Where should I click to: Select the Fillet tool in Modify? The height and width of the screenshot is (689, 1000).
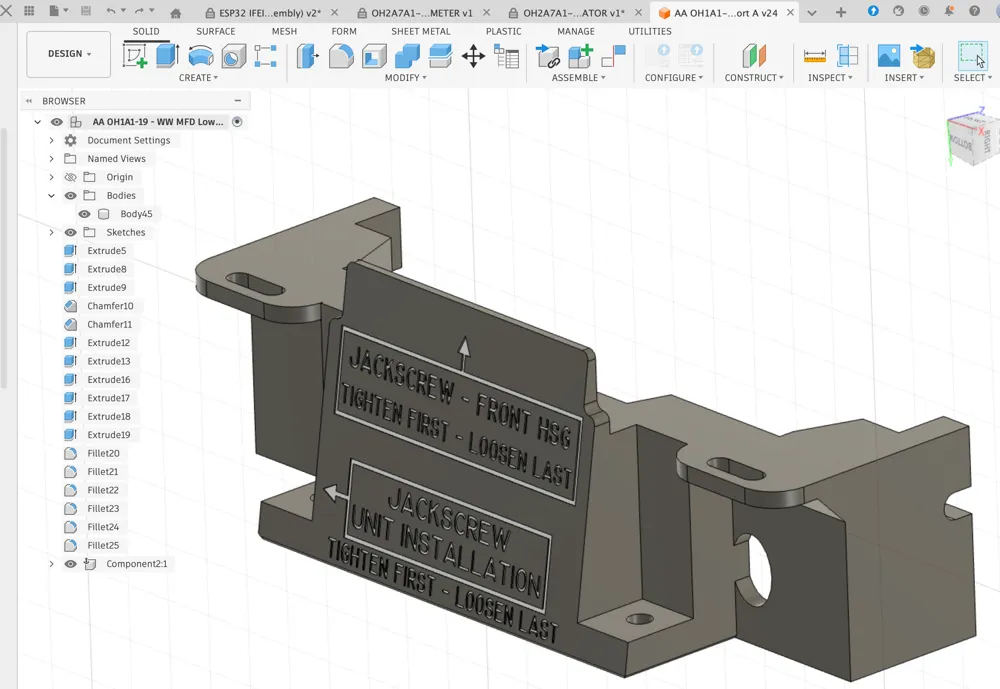[341, 56]
